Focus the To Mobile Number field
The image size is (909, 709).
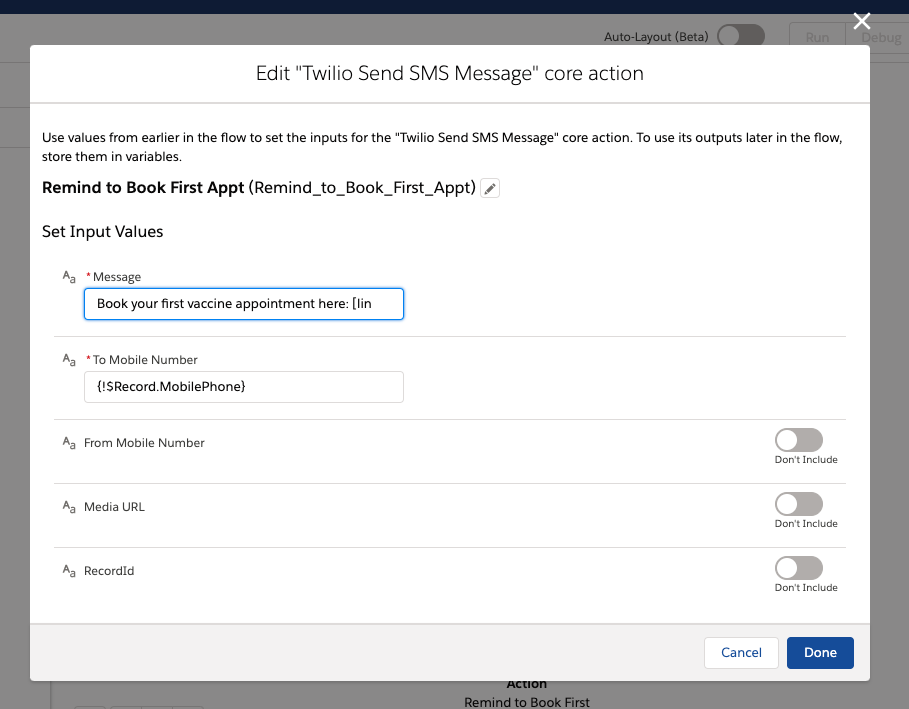[243, 387]
